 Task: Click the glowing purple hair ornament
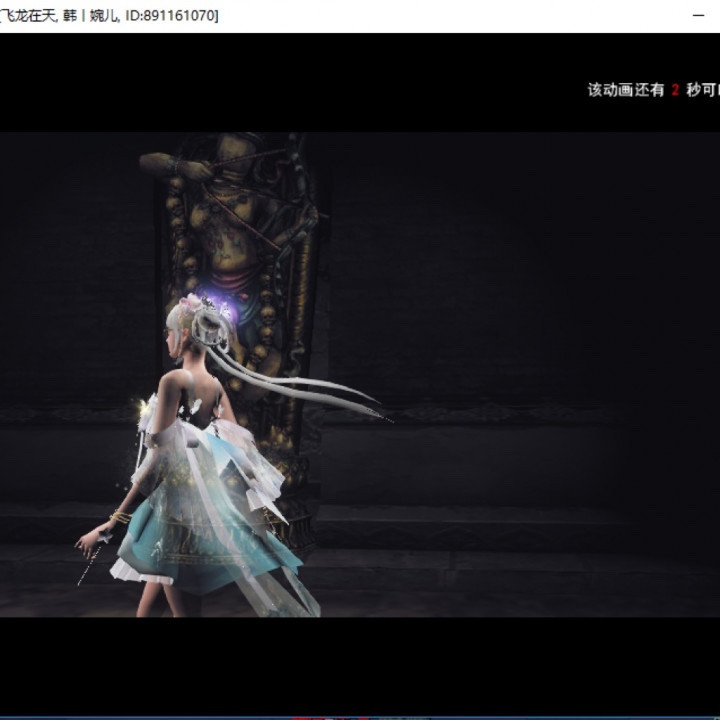click(x=212, y=300)
